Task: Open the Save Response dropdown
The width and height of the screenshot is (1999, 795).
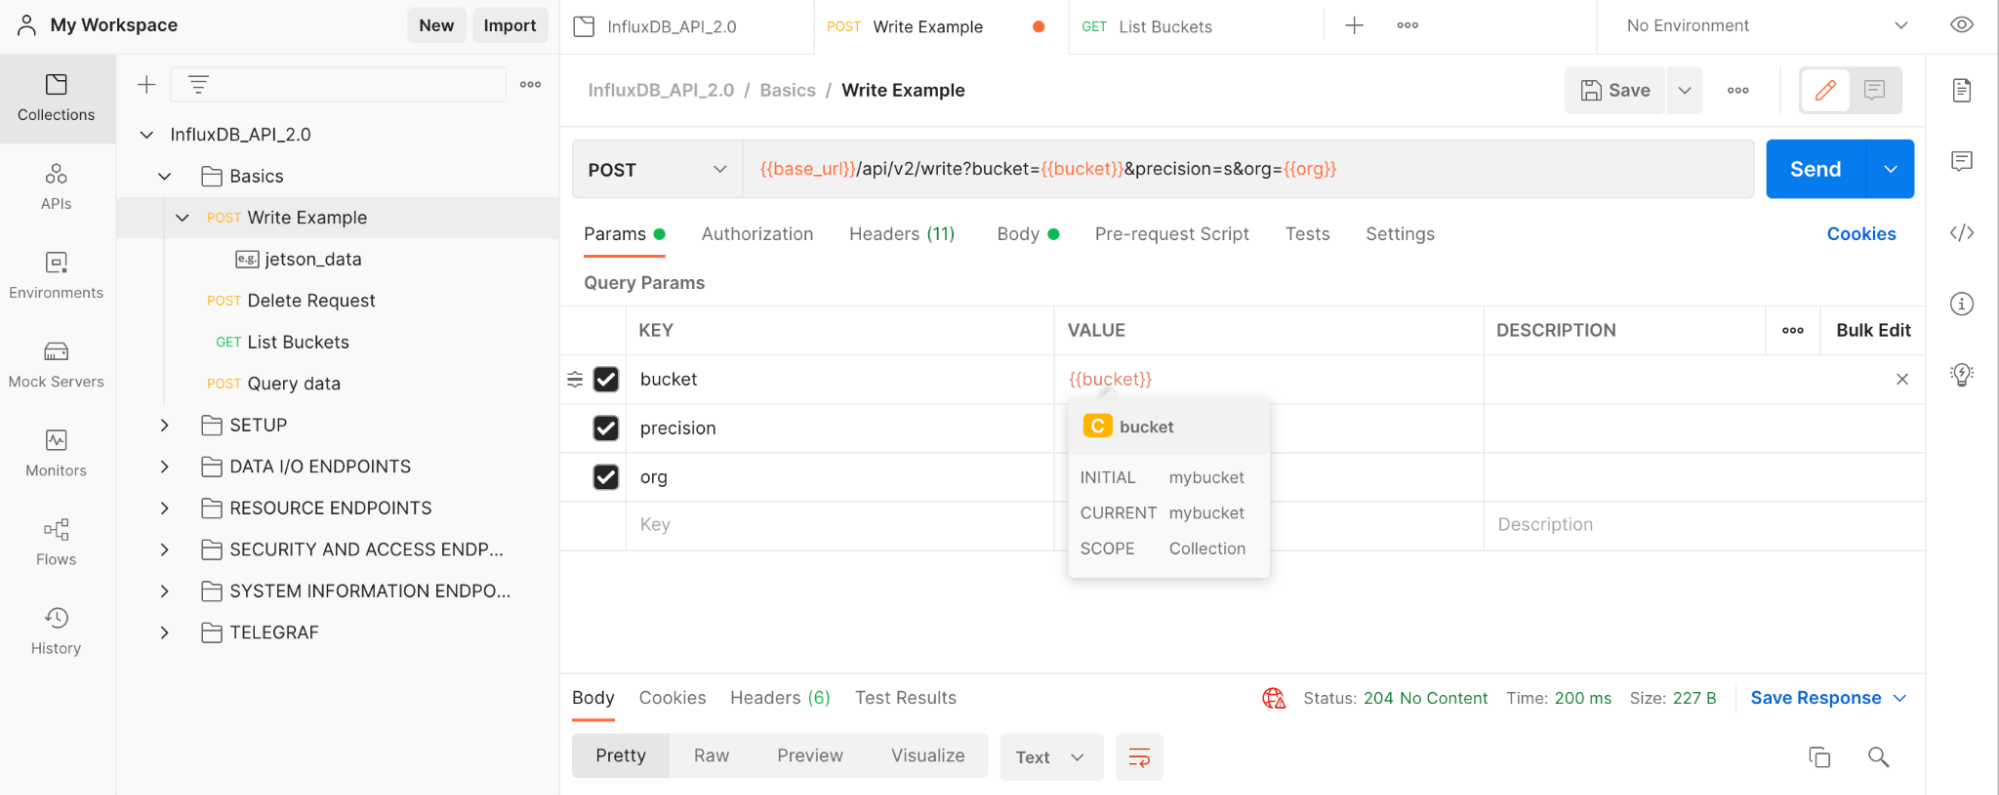Action: 1828,698
